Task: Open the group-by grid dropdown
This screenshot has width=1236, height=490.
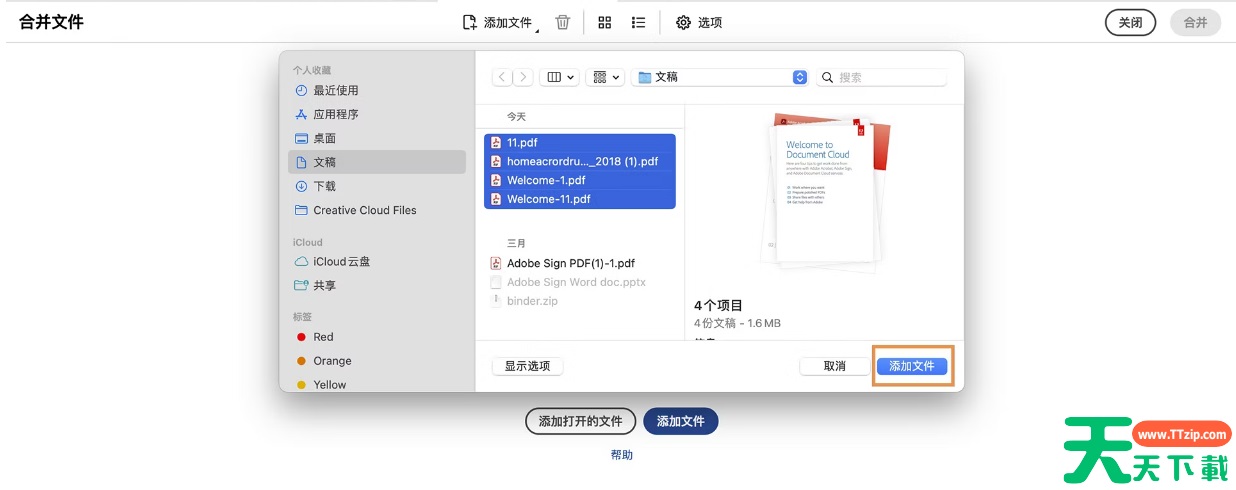Action: (x=605, y=77)
